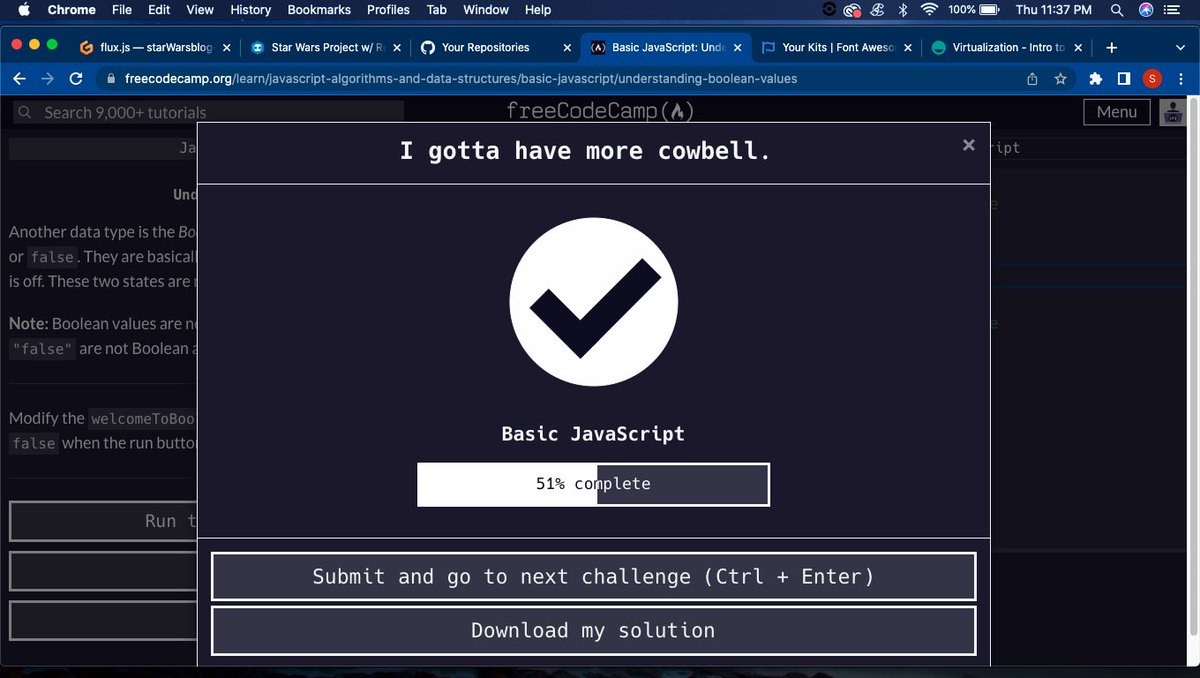Open Control Center in menu bar

point(1174,10)
